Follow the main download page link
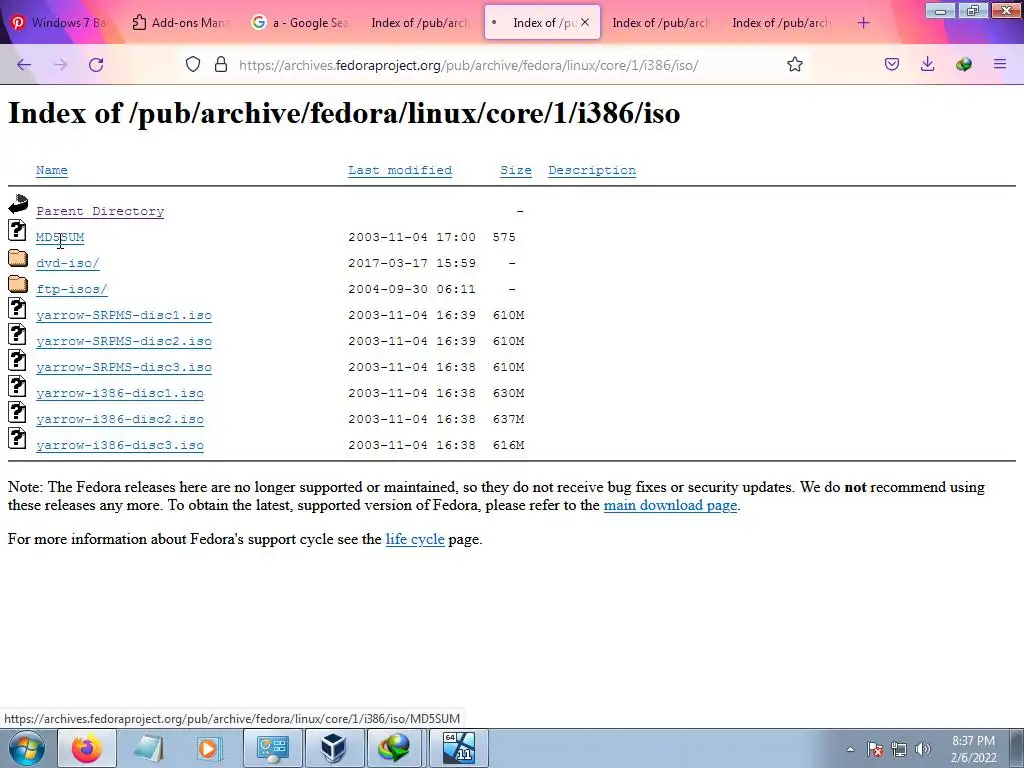This screenshot has height=768, width=1024. (670, 505)
